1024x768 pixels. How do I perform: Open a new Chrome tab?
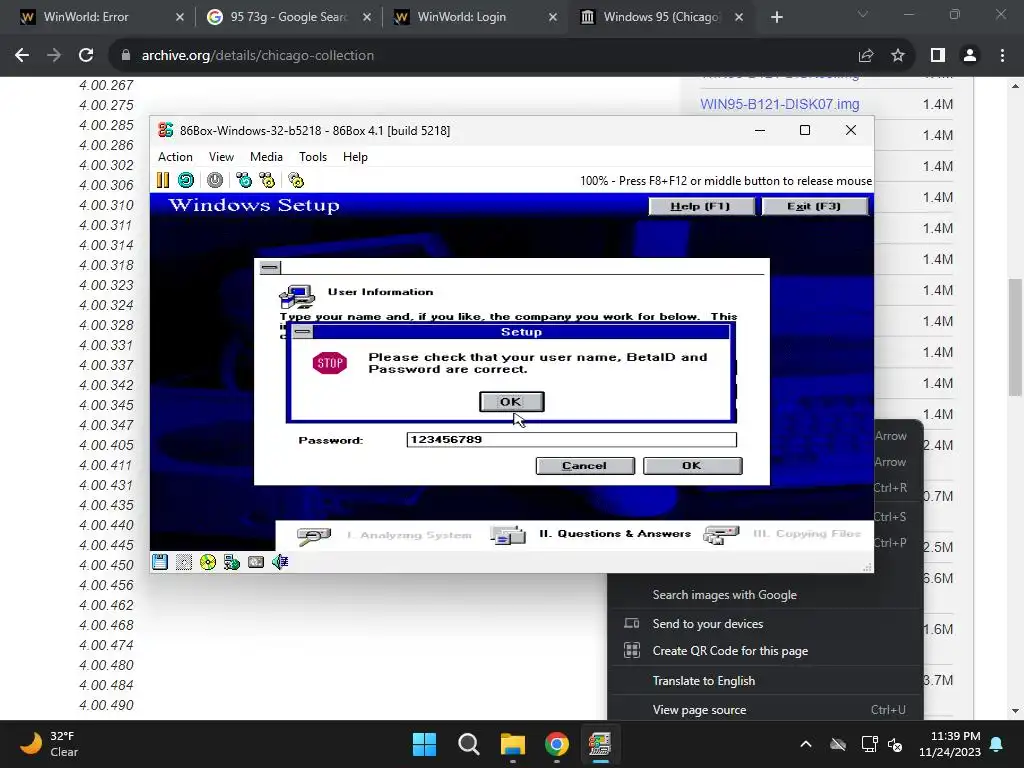776,17
